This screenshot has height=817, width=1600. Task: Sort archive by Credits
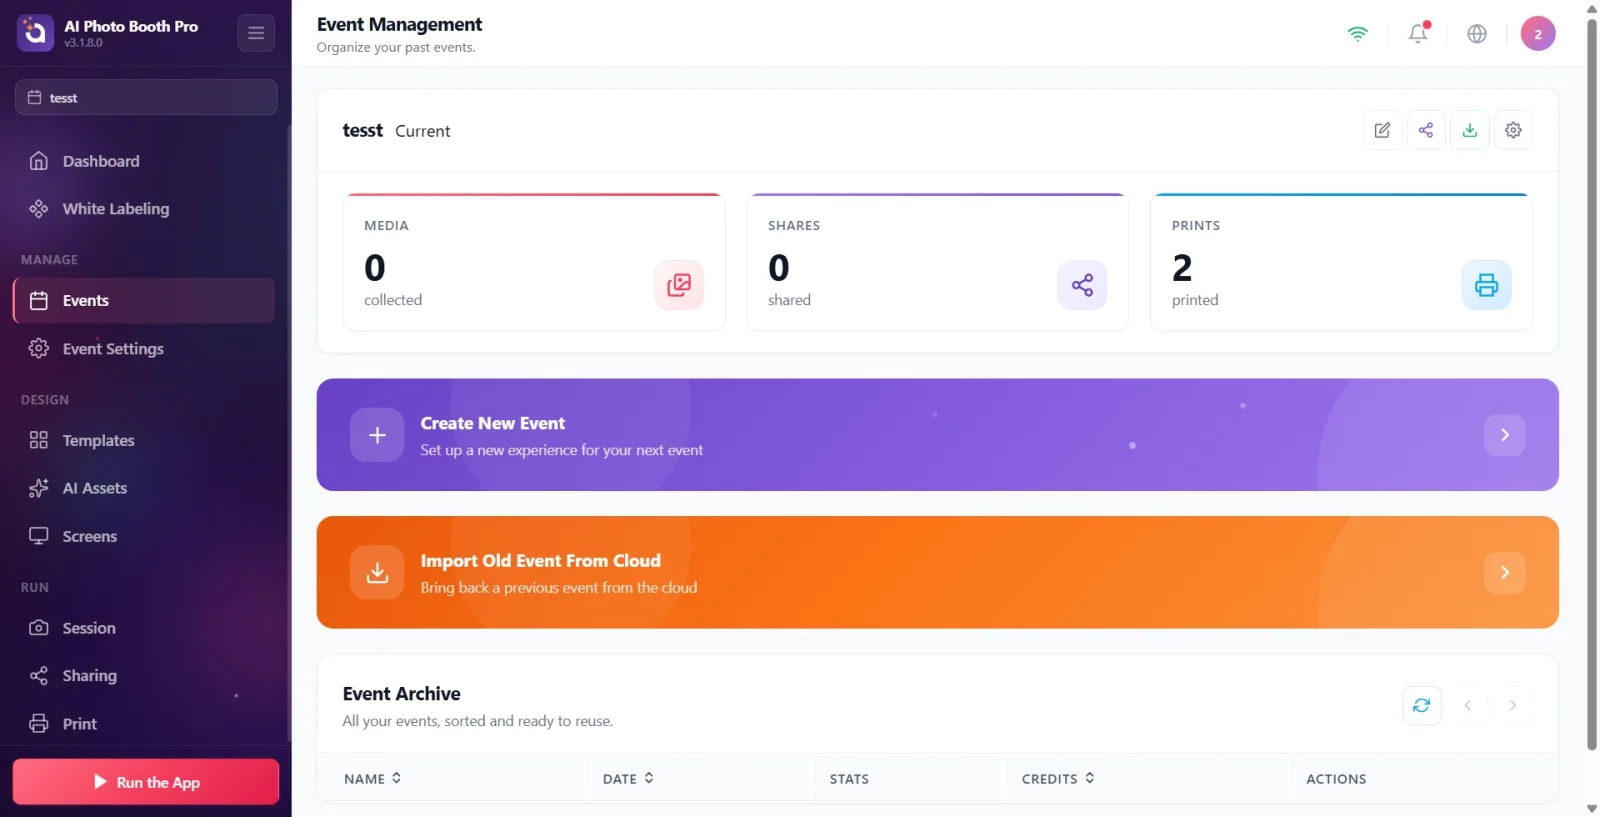[1058, 779]
